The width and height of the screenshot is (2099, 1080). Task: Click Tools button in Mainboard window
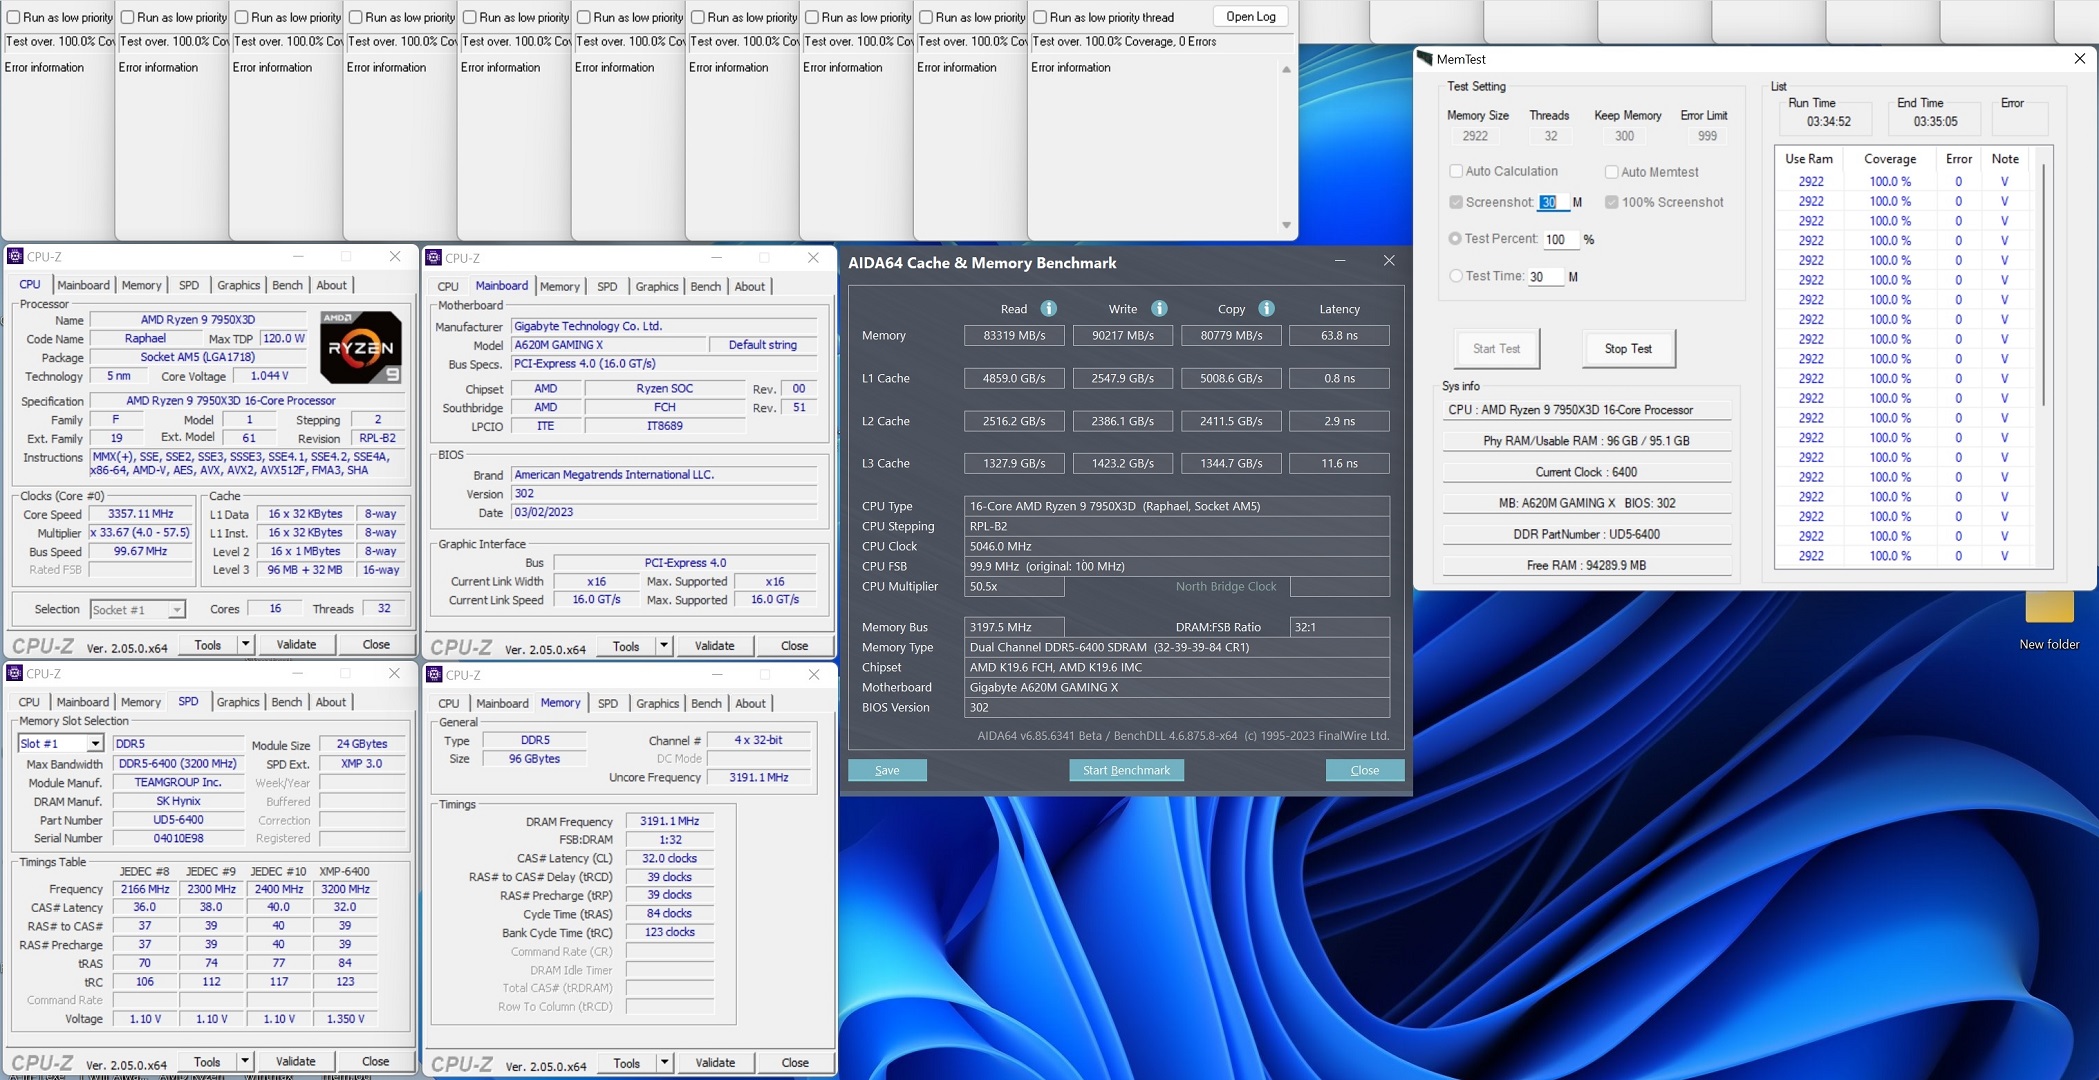pos(626,646)
